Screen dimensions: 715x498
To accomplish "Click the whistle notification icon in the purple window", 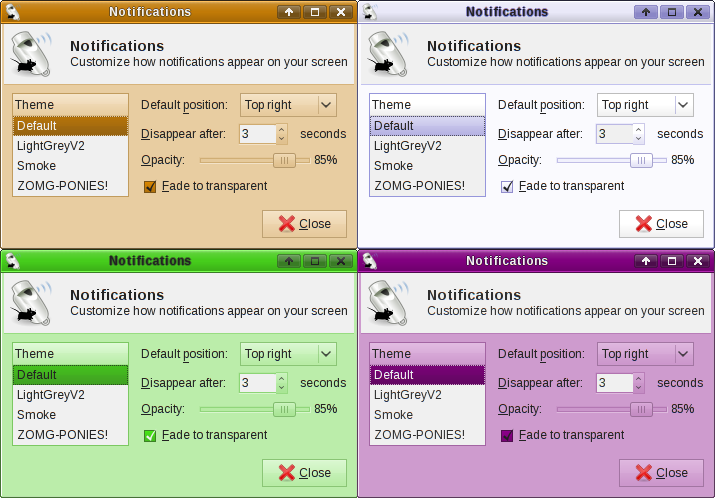I will point(388,303).
